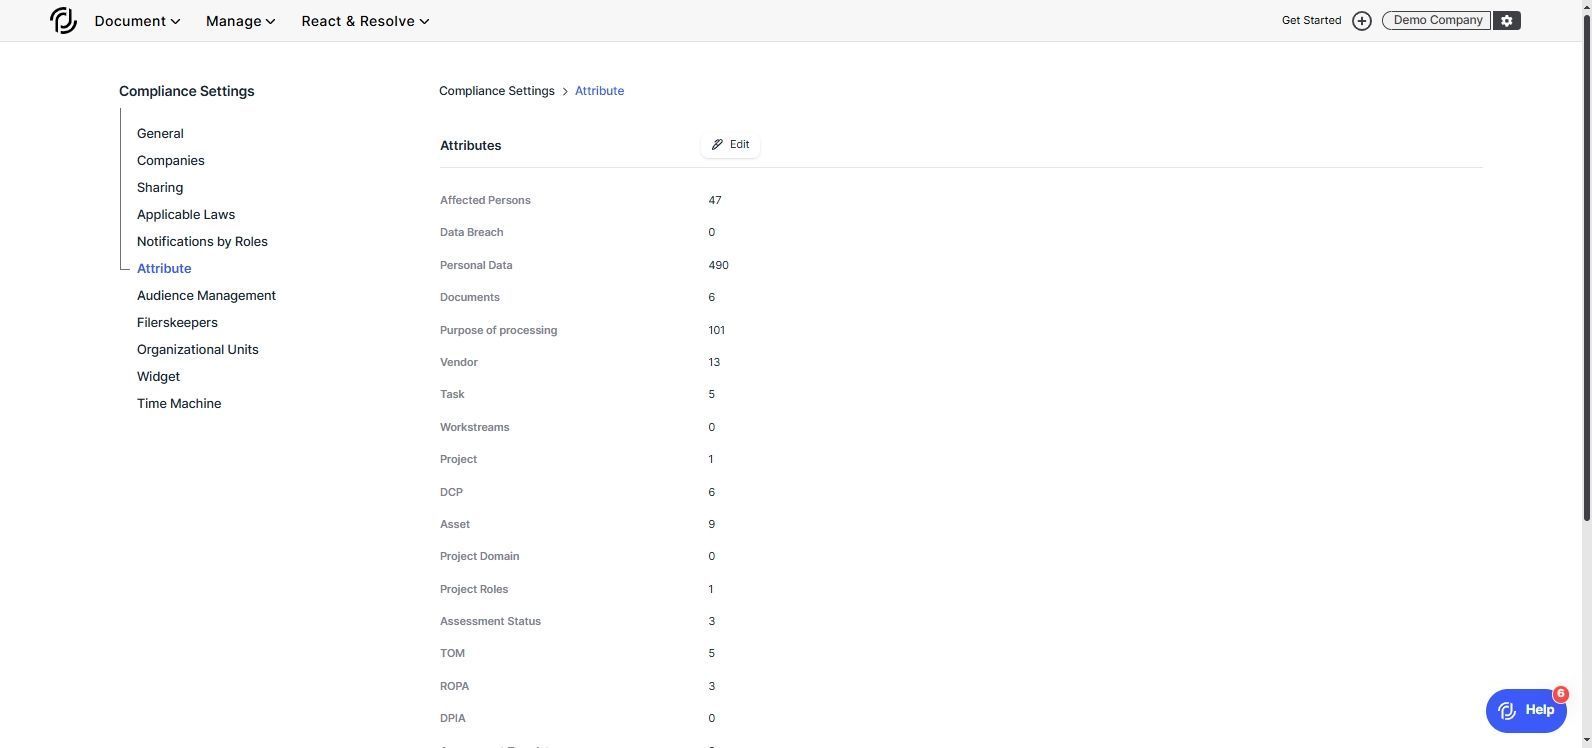Screen dimensions: 1592x748
Task: Open Notifications by Roles in sidebar
Action: pos(202,242)
